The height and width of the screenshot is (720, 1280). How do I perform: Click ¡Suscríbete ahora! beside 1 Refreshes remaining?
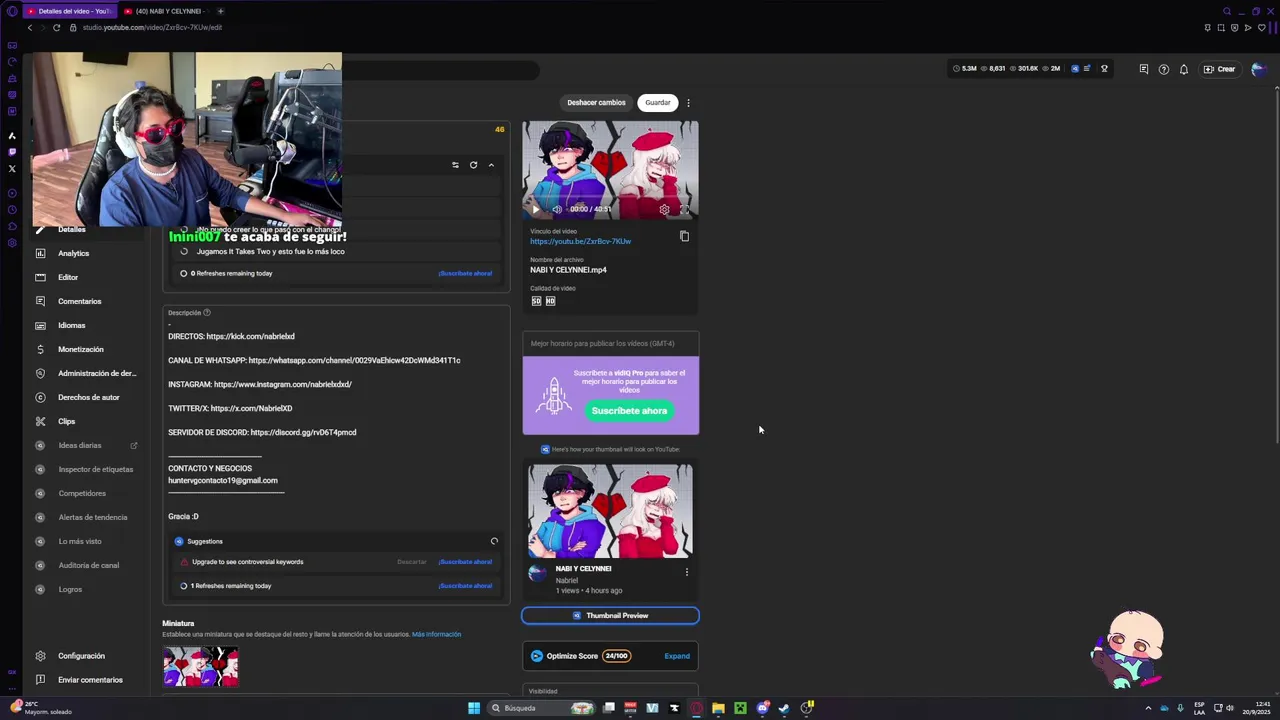465,586
